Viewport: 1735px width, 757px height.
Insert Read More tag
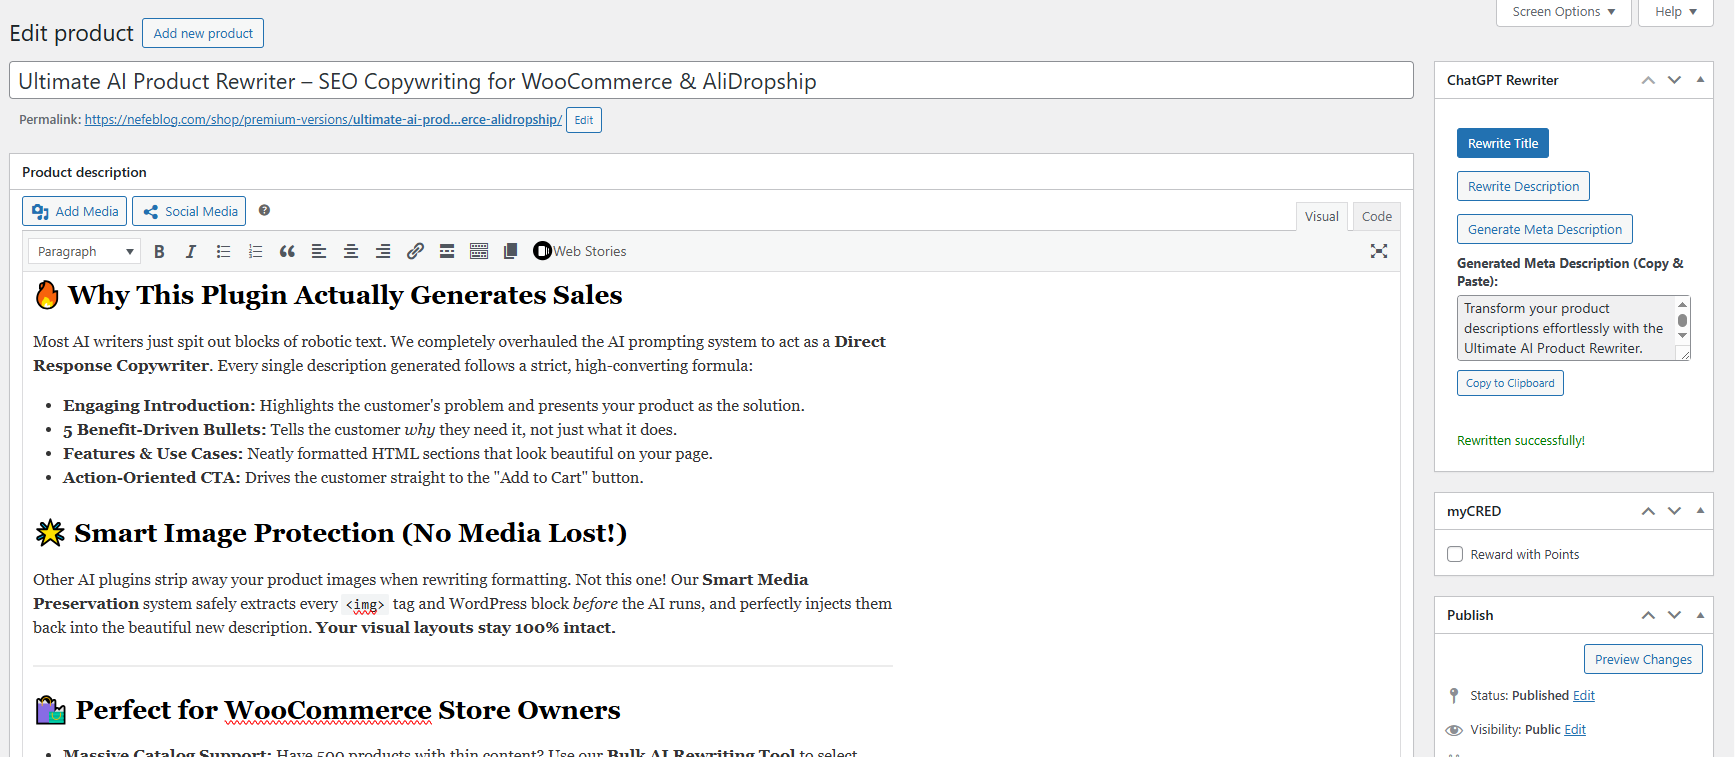pos(447,252)
